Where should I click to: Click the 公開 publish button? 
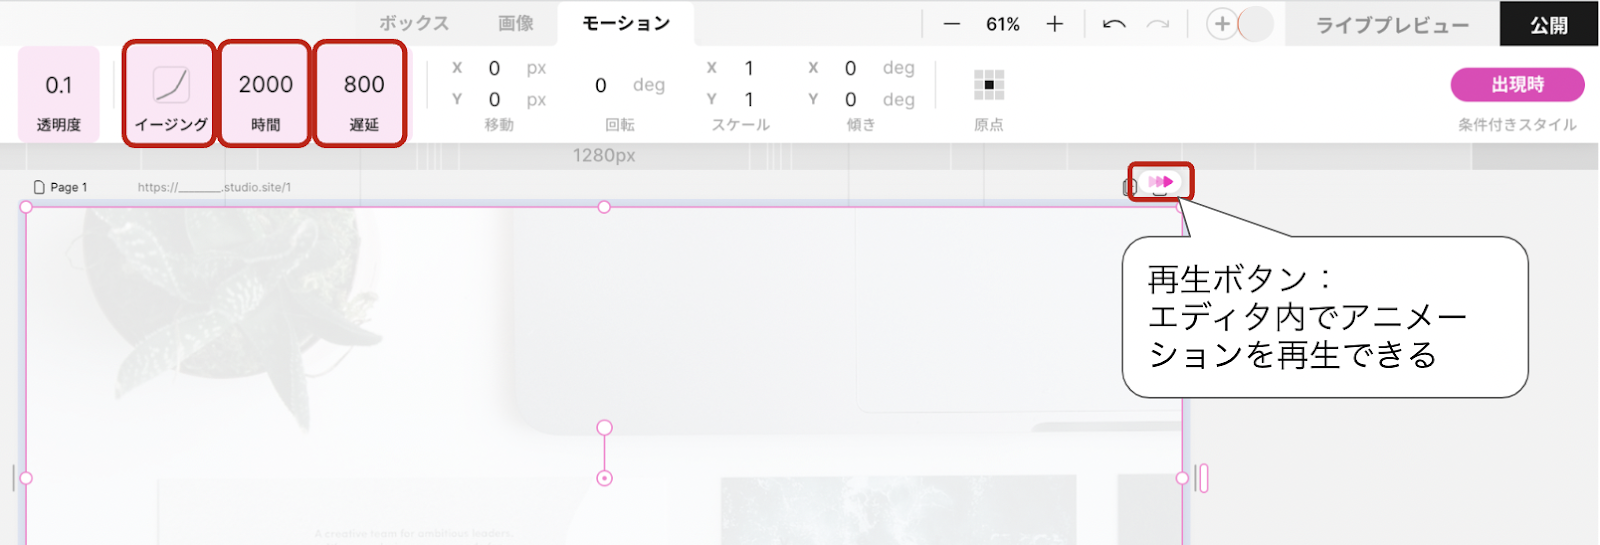1549,24
